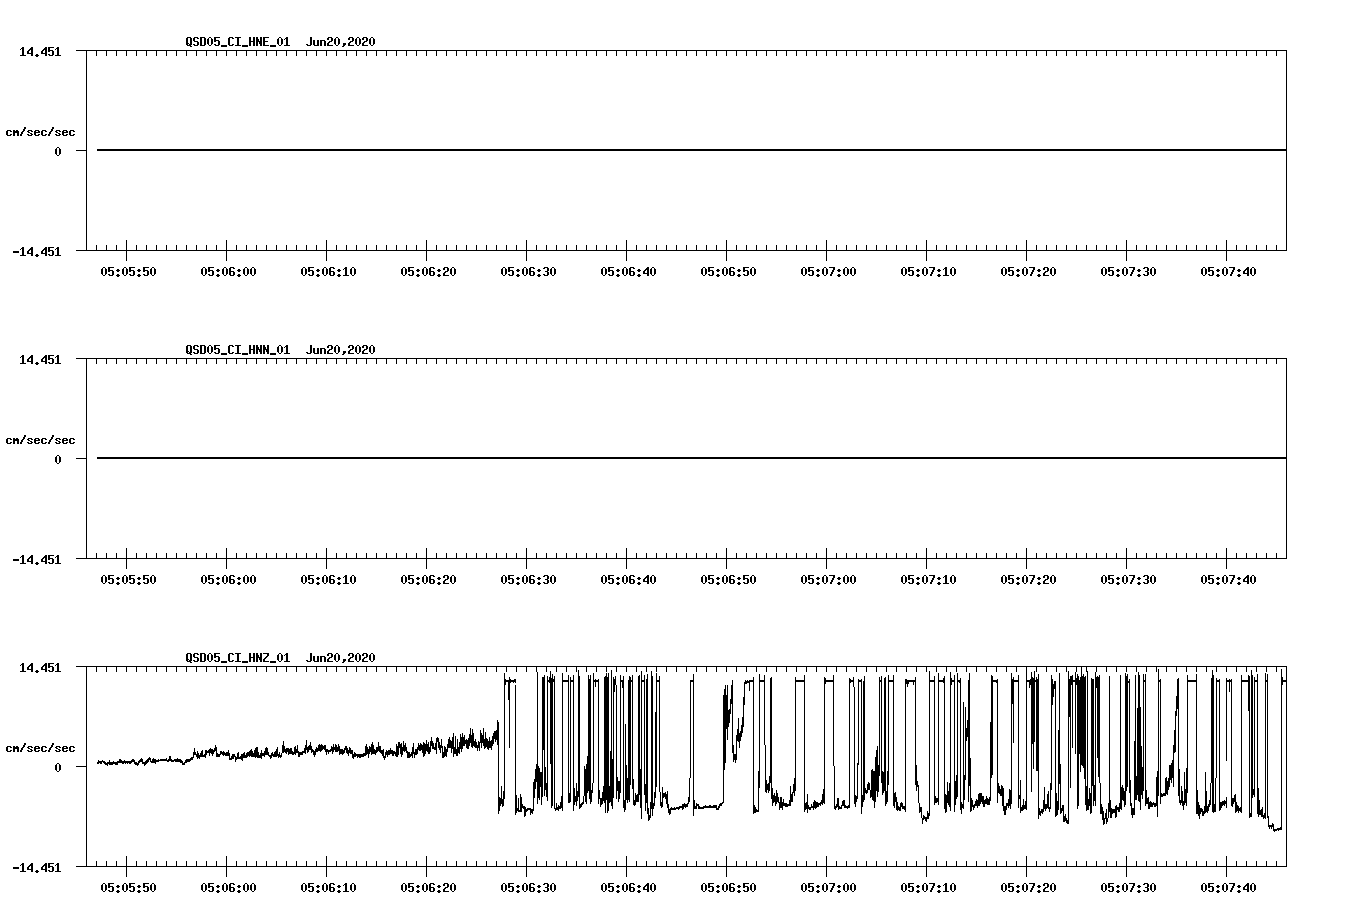
Task: Click the -14.451 minimum value on HNZ axis
Action: point(37,868)
